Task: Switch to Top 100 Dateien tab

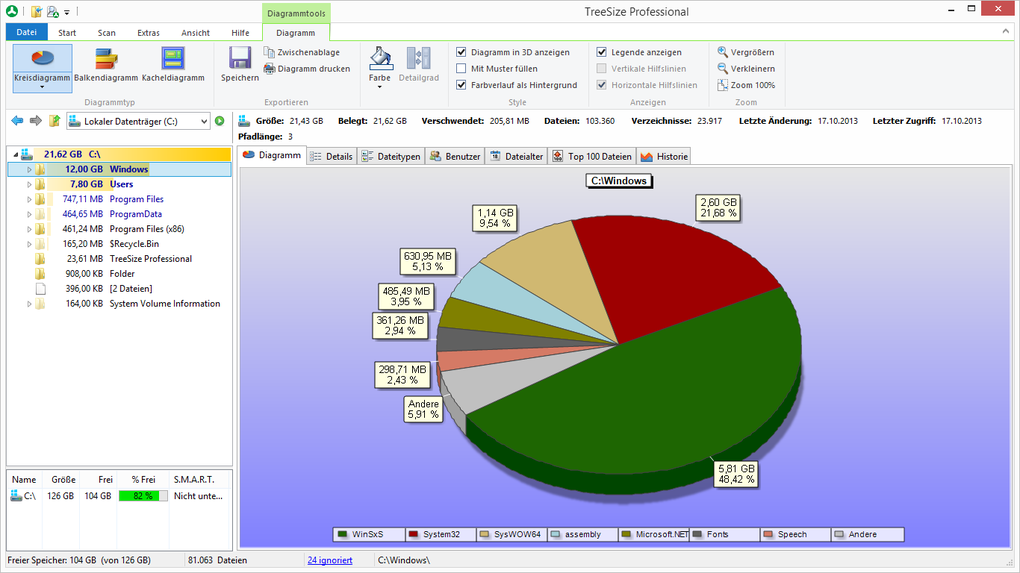Action: tap(592, 157)
